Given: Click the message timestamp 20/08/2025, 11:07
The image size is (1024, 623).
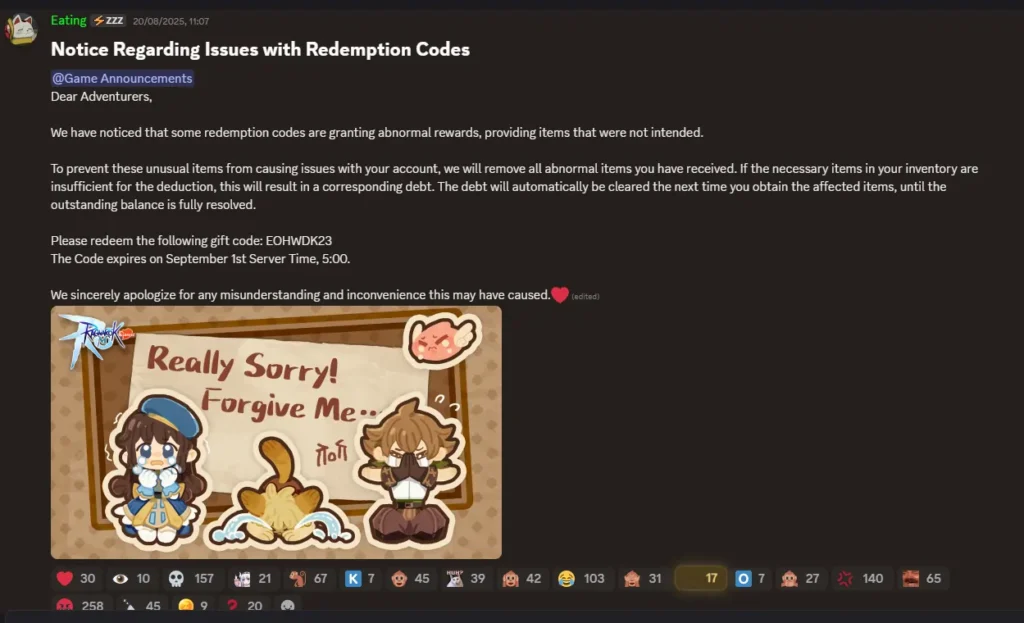Looking at the screenshot, I should point(171,22).
